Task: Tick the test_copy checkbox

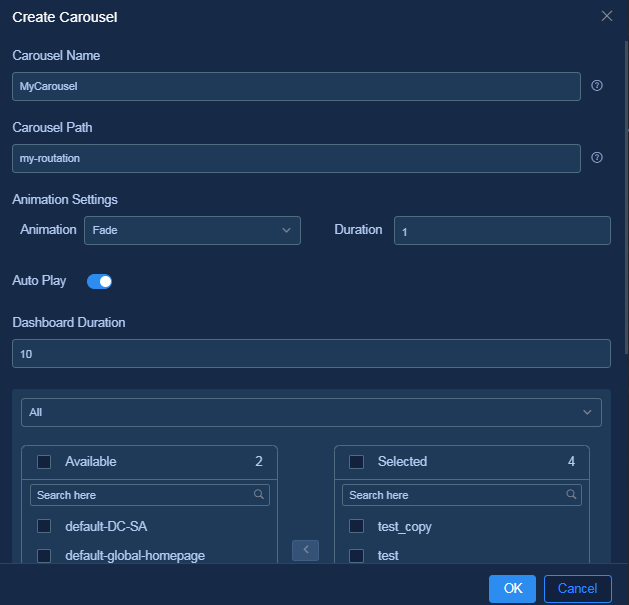Action: (356, 526)
